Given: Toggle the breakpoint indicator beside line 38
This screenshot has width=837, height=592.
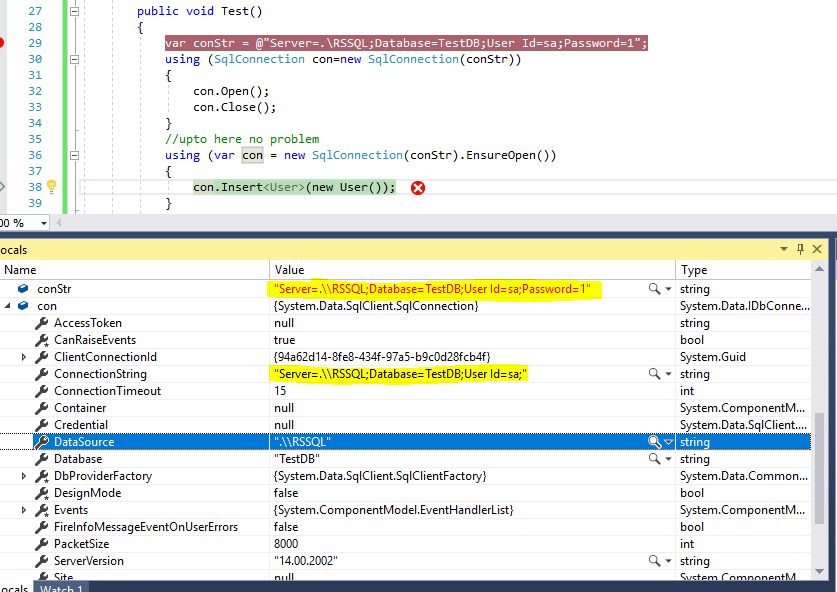Looking at the screenshot, I should tap(4, 187).
